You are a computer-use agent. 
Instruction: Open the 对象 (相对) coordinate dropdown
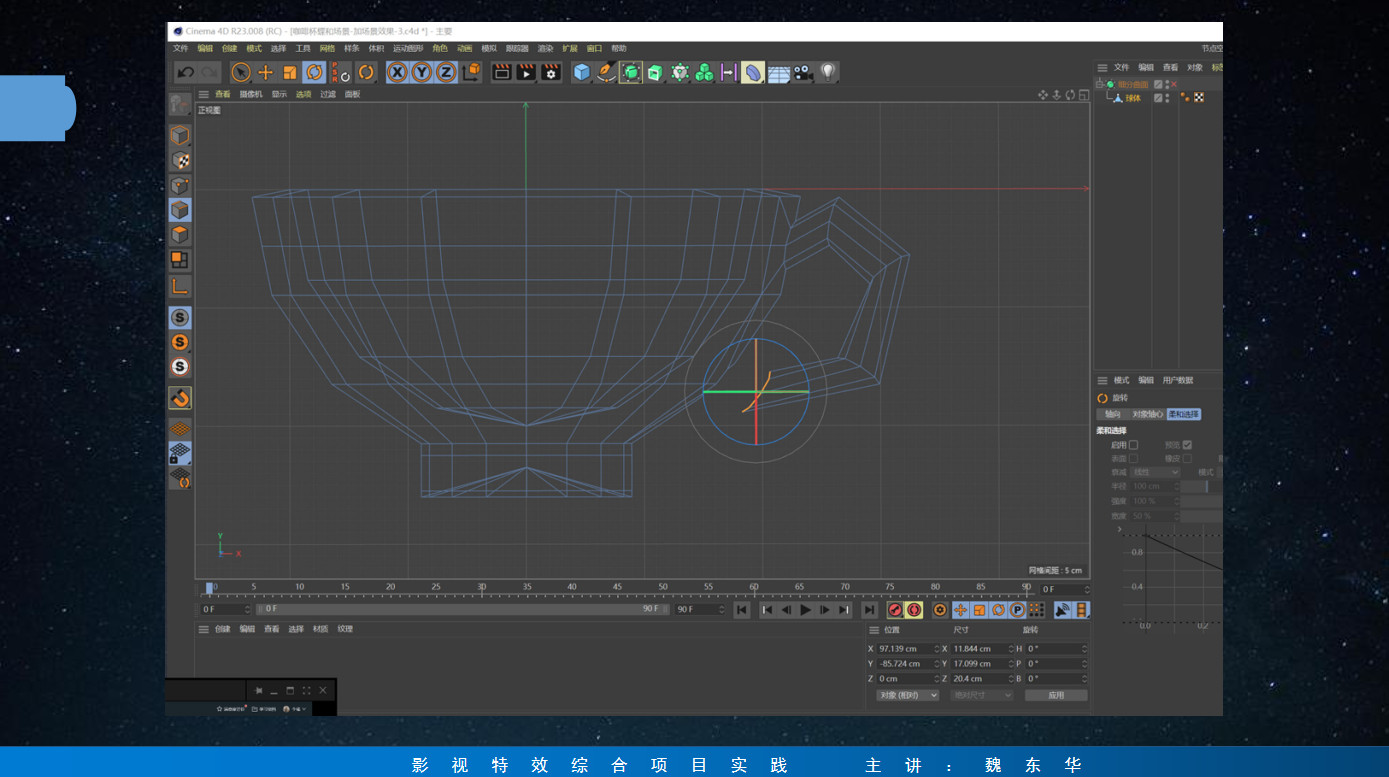(x=907, y=695)
